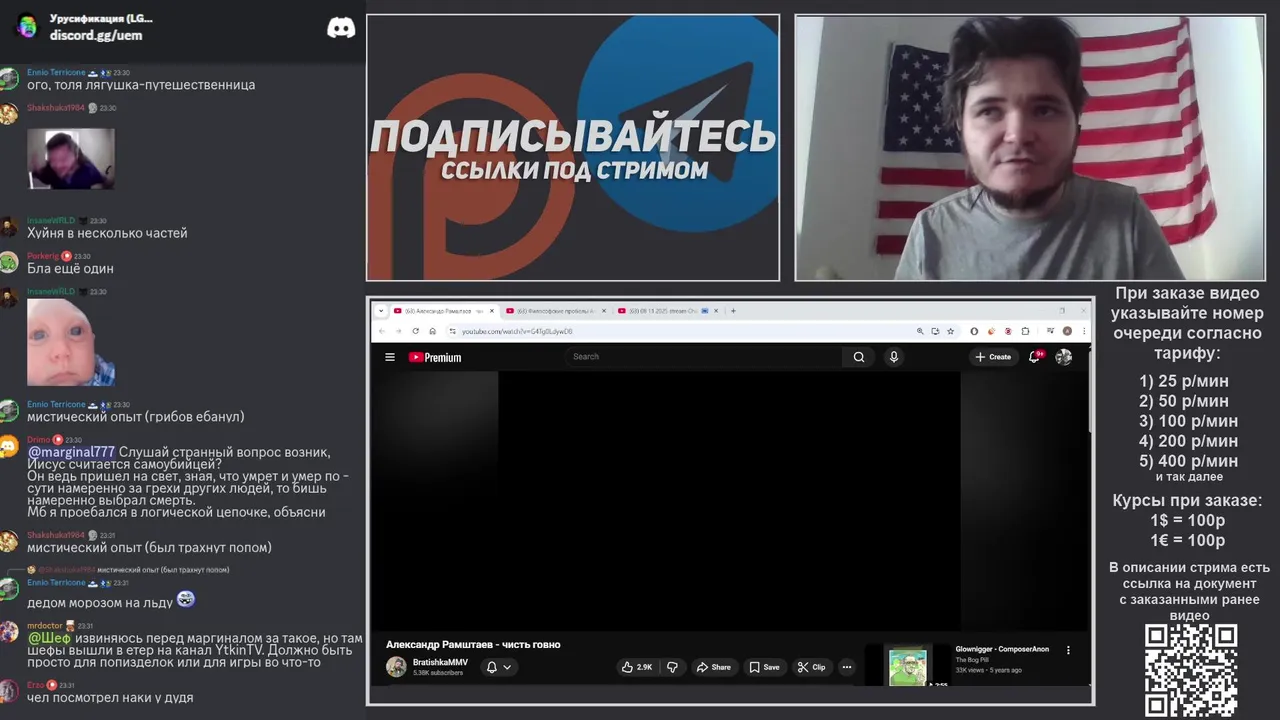Go forward in browser history

(398, 331)
